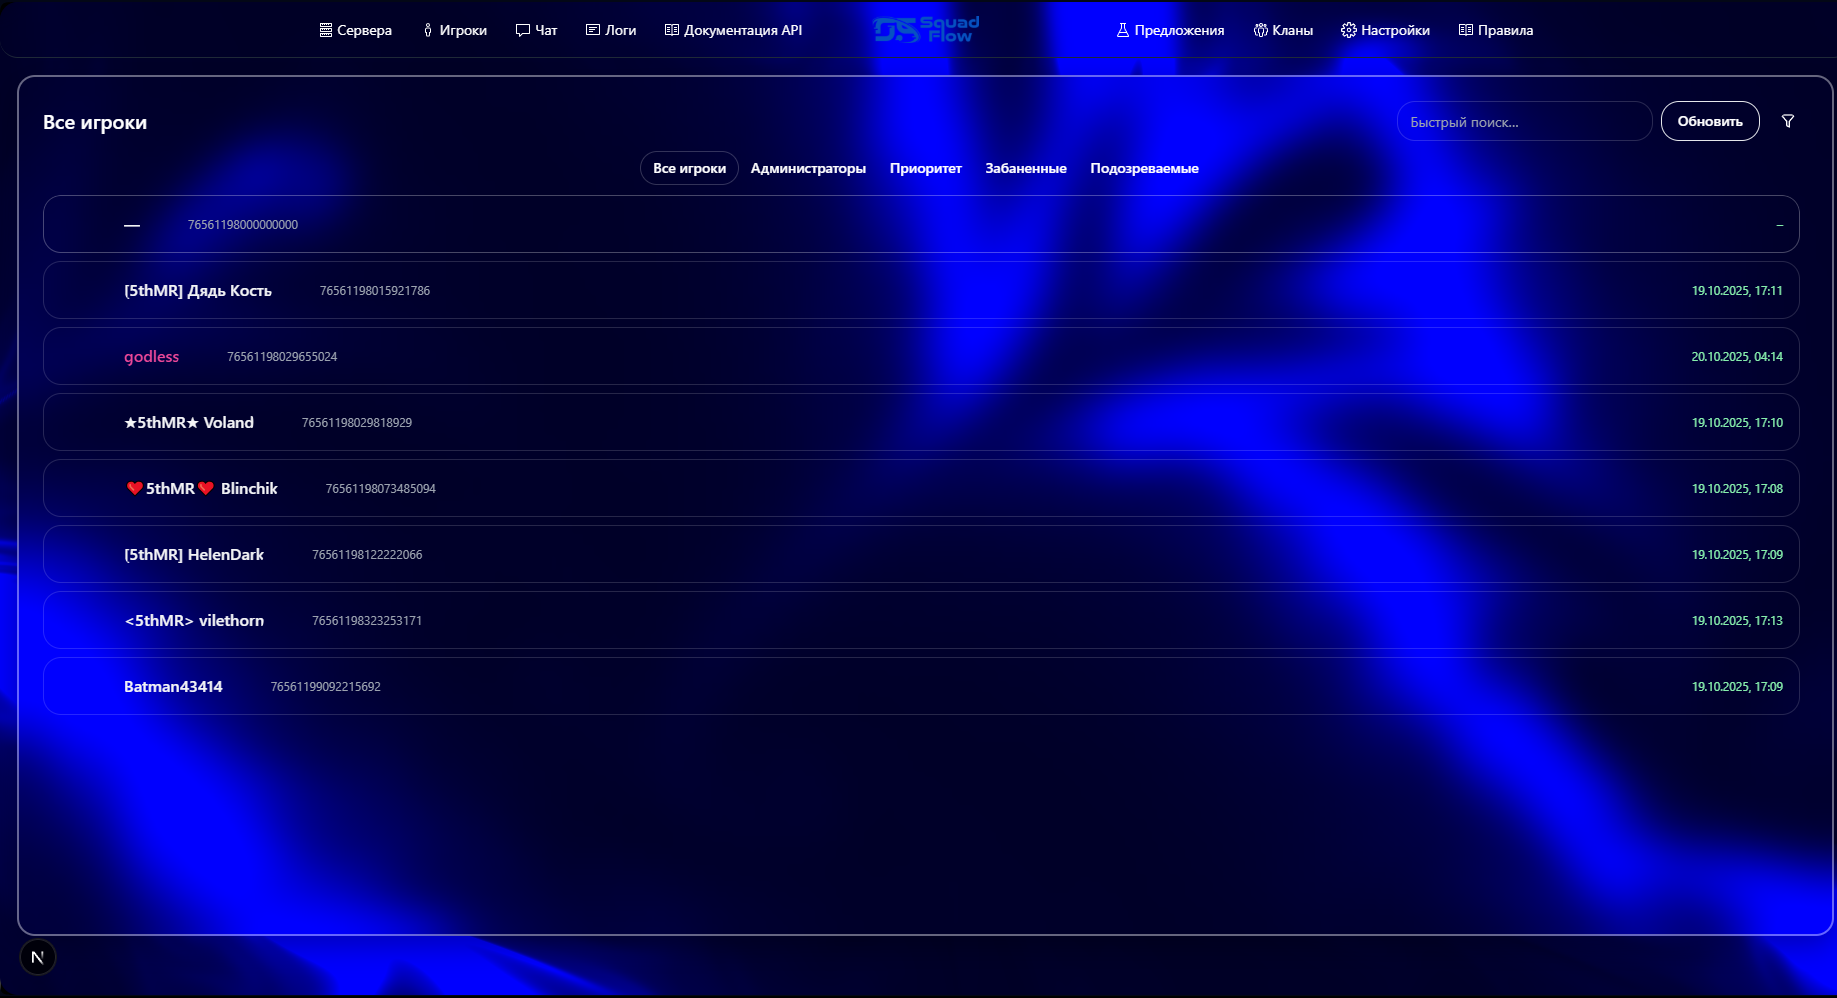Select the Забаненные tab
1837x998 pixels.
click(1025, 168)
